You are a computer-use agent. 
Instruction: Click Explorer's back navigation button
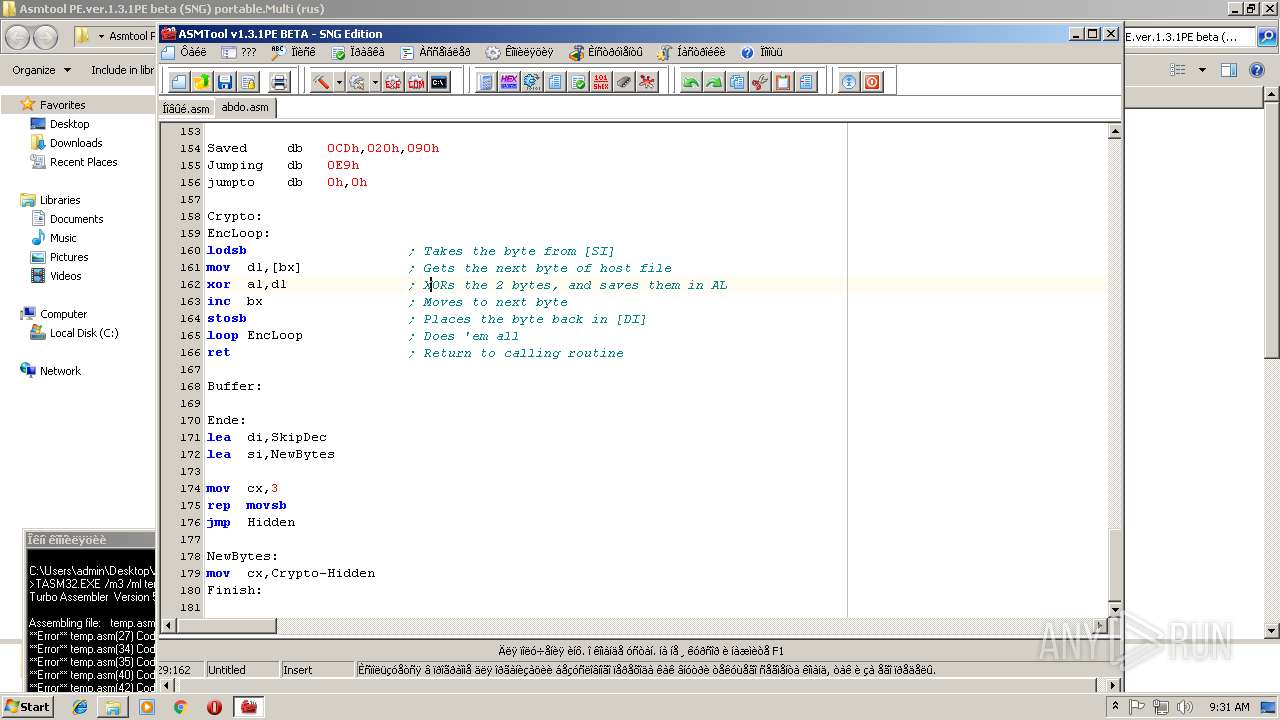point(18,38)
